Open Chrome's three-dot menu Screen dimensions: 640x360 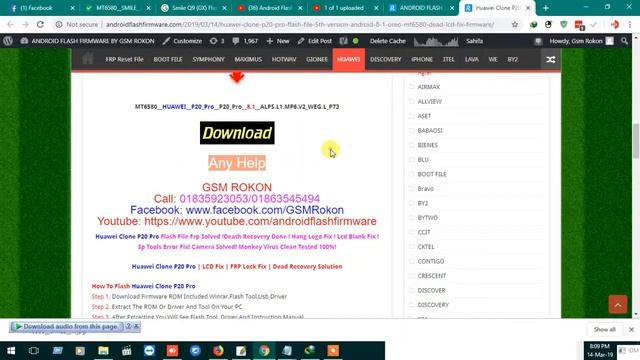coord(630,24)
